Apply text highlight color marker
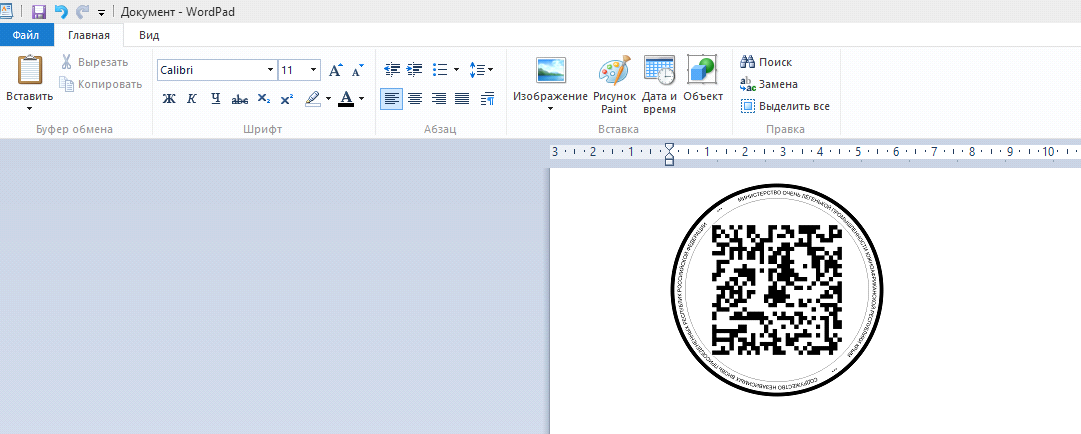This screenshot has width=1081, height=434. [313, 99]
